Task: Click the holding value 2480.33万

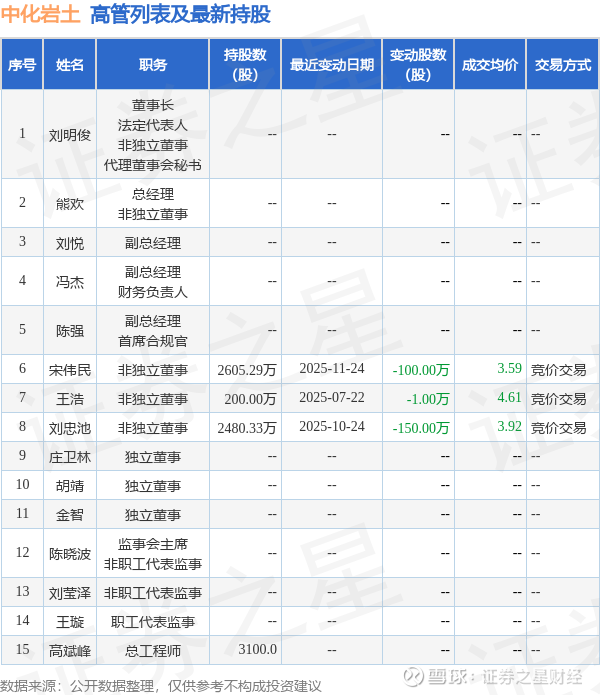Action: (247, 428)
